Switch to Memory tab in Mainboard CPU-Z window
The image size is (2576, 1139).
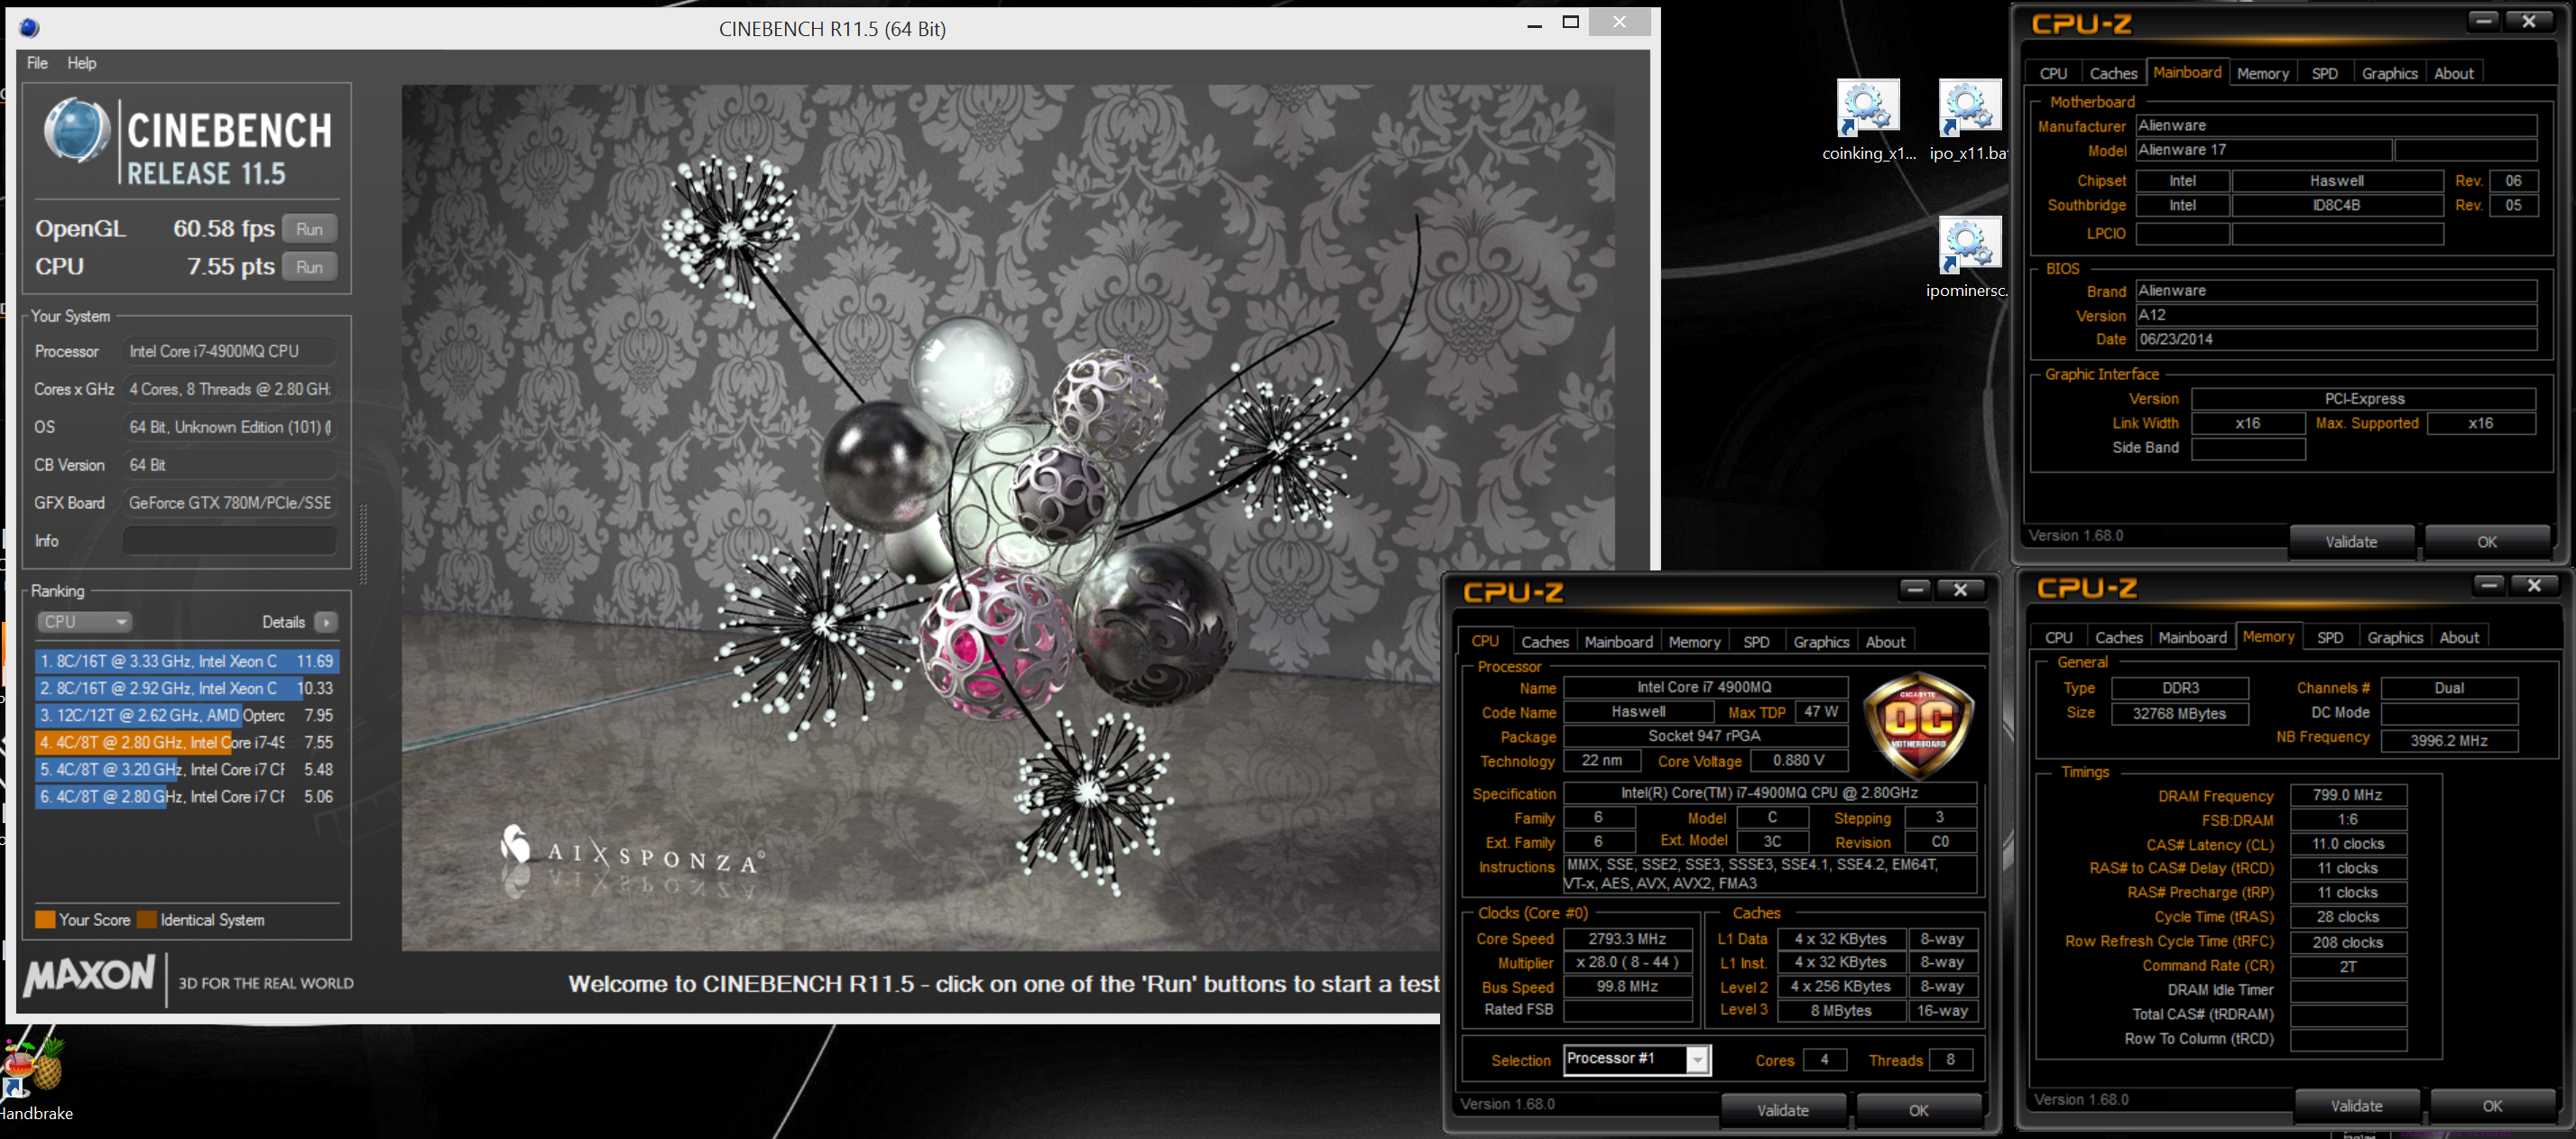click(2262, 73)
